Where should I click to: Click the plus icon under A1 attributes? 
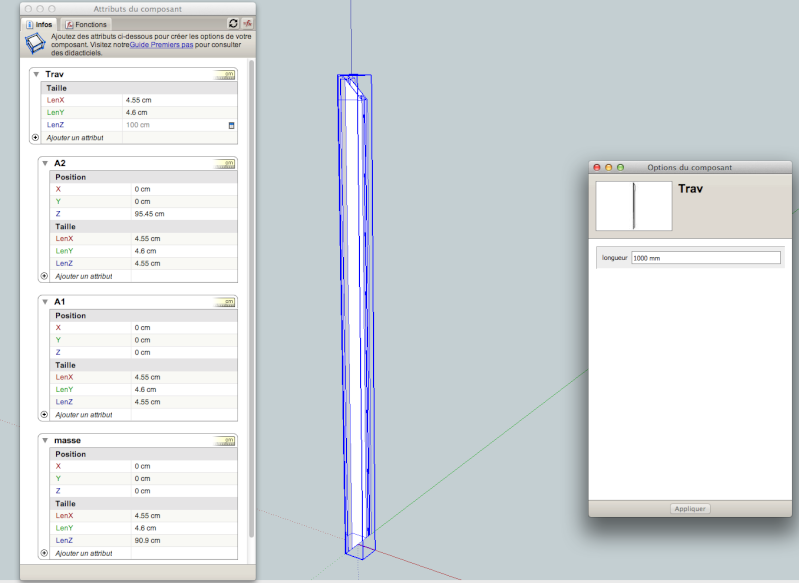(44, 414)
